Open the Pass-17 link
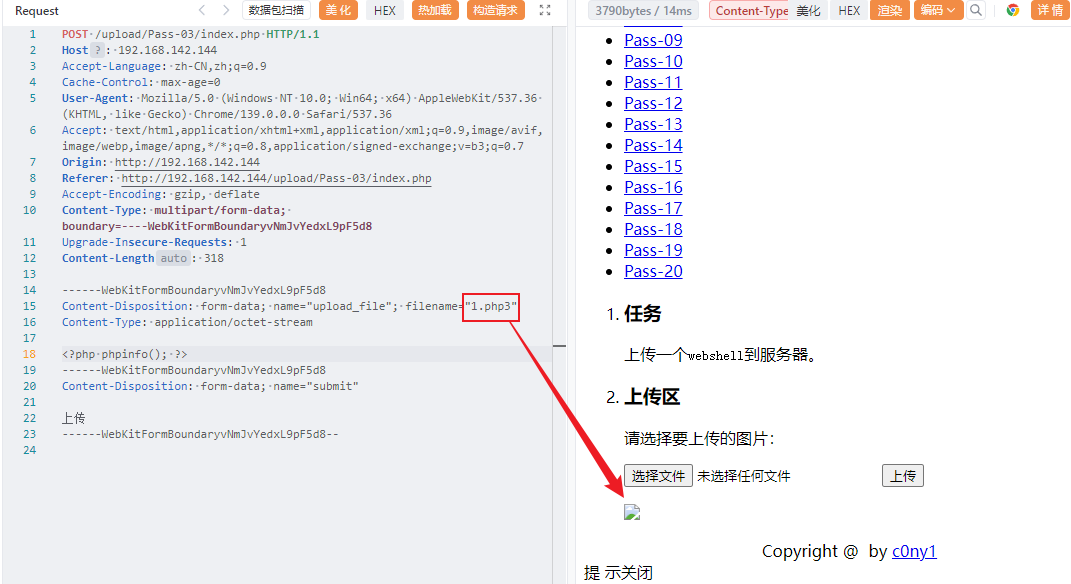 pyautogui.click(x=653, y=208)
